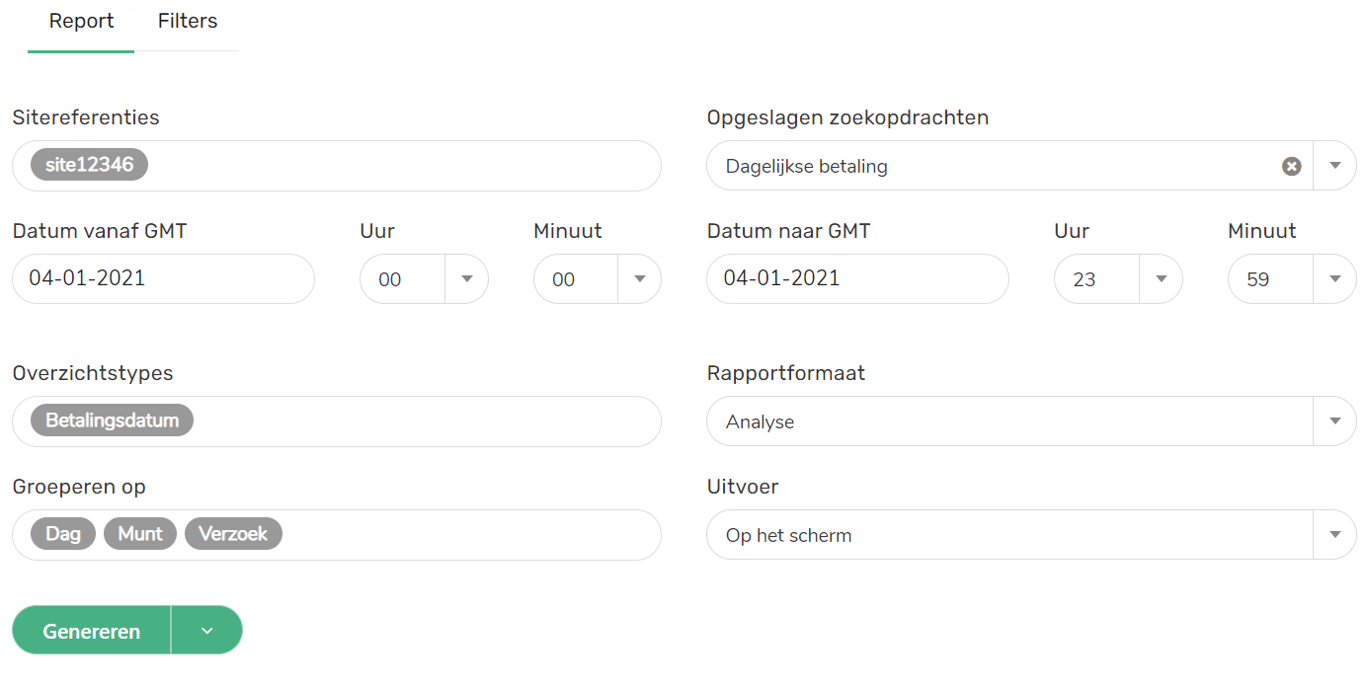The height and width of the screenshot is (688, 1366).
Task: Click the Genereren button
Action: pyautogui.click(x=91, y=631)
